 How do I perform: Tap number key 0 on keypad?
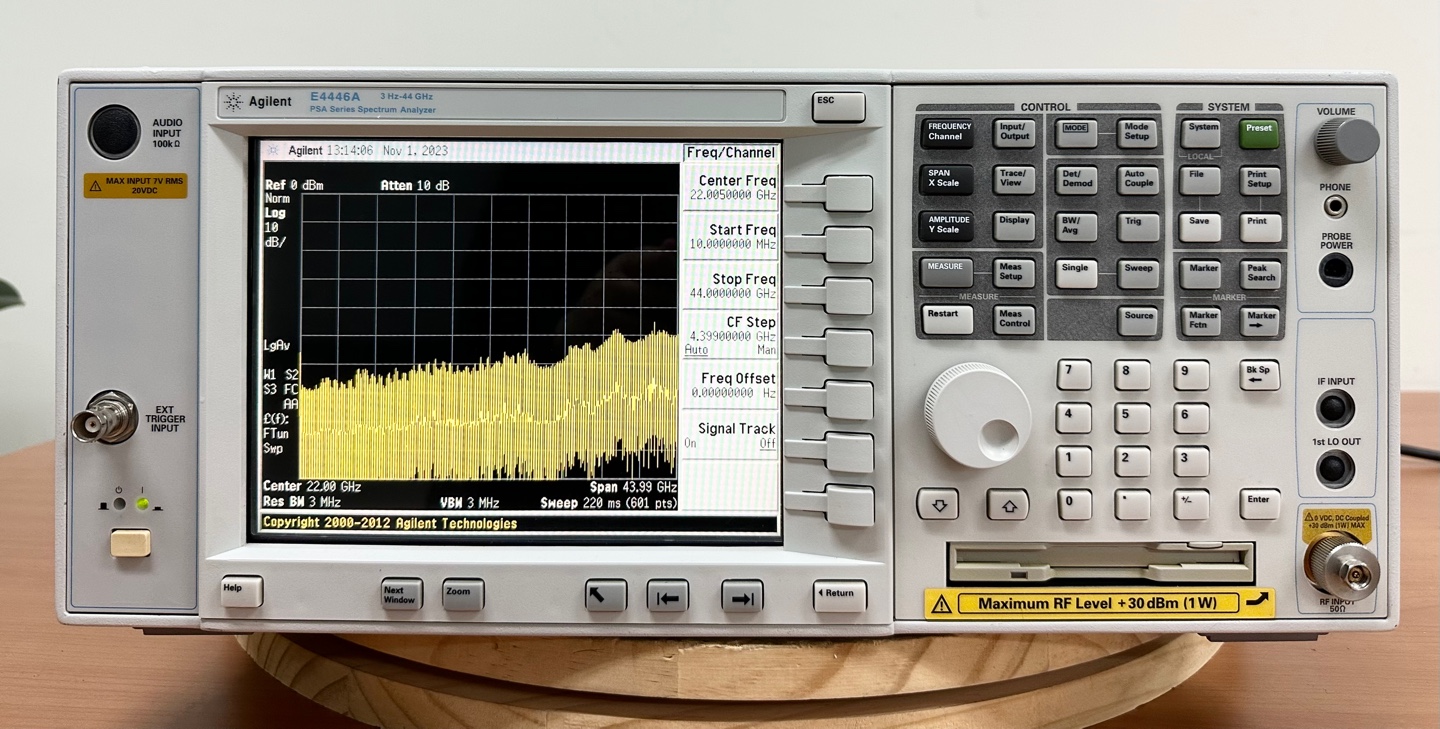(1074, 504)
